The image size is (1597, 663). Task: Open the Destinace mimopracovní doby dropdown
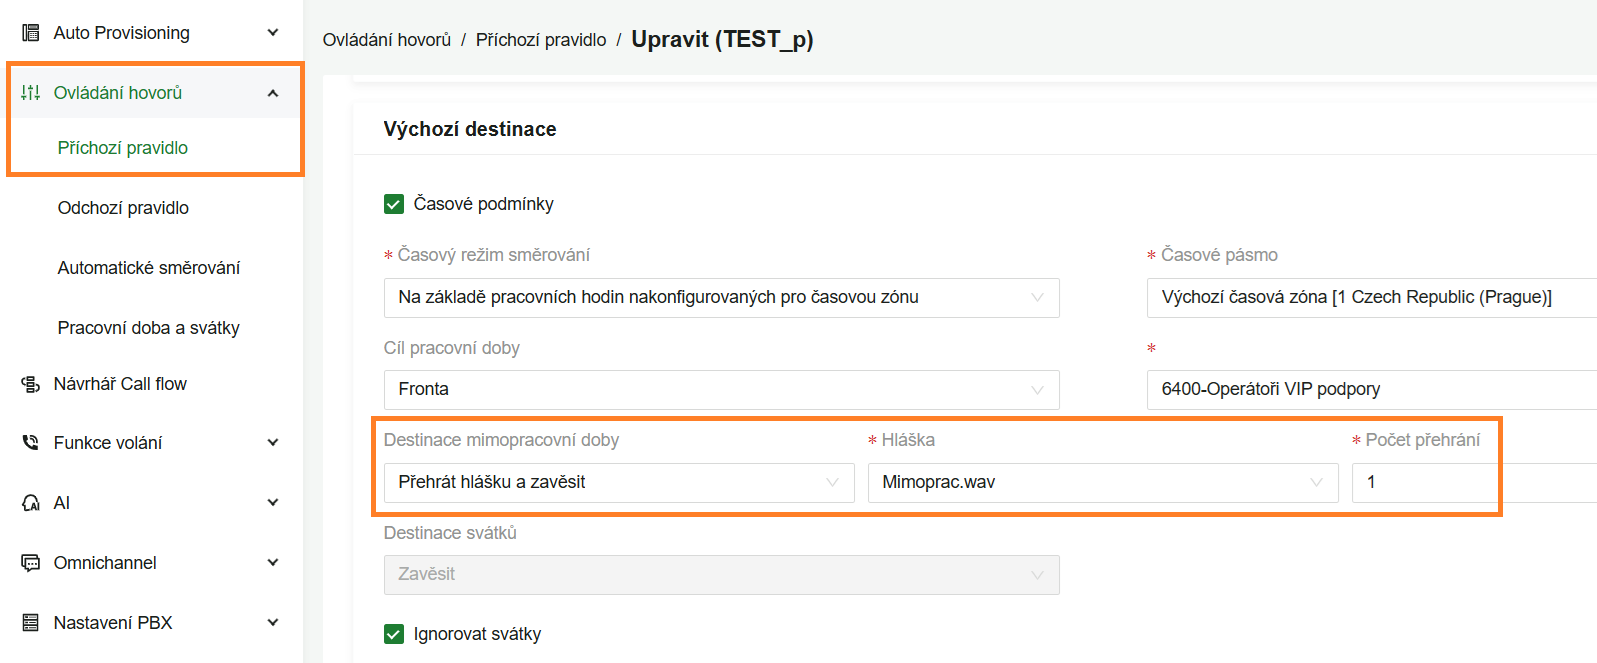(x=618, y=483)
